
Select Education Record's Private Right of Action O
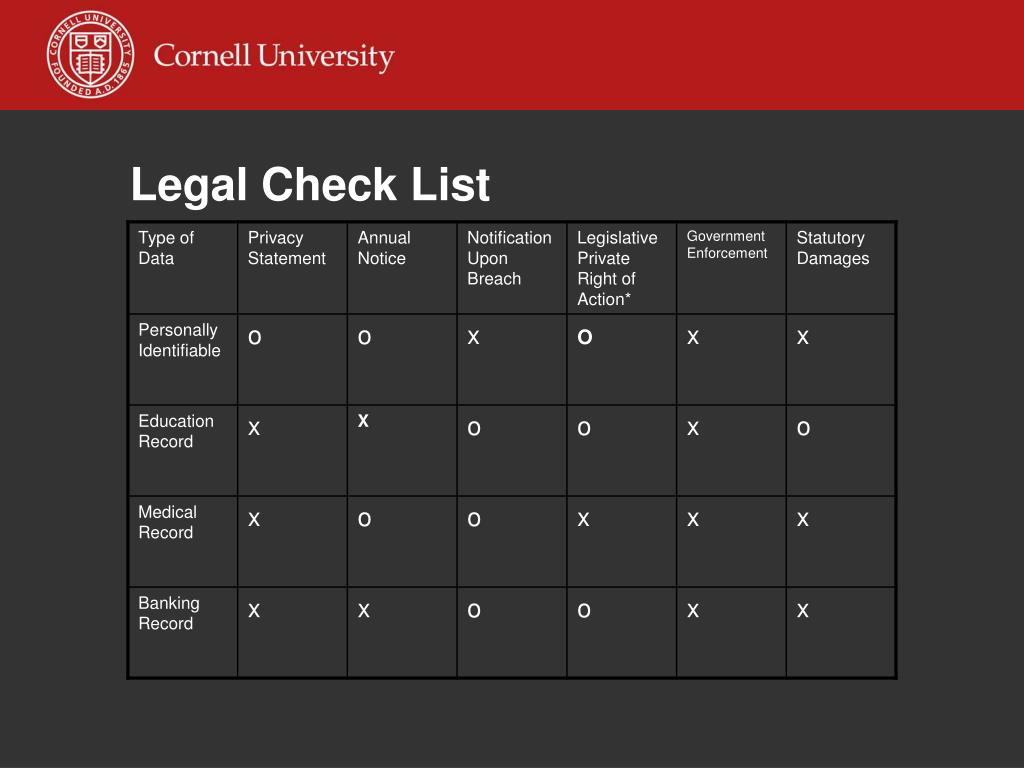[x=584, y=428]
